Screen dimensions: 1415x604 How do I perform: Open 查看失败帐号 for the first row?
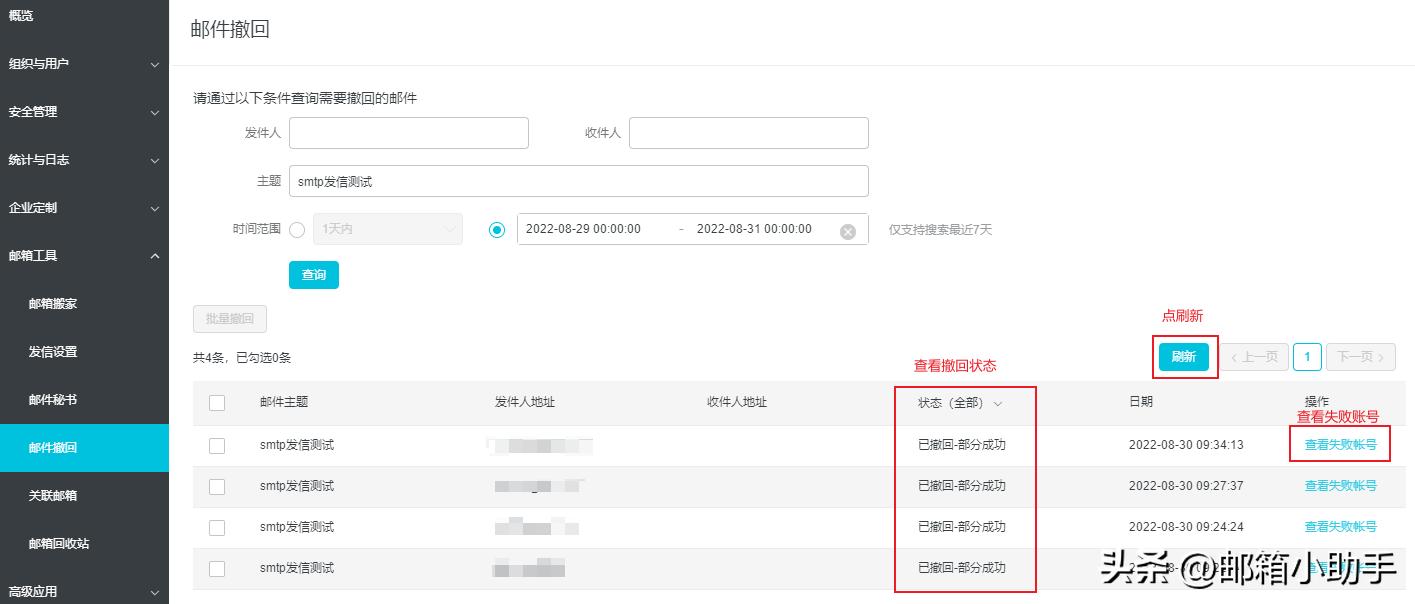tap(1340, 444)
